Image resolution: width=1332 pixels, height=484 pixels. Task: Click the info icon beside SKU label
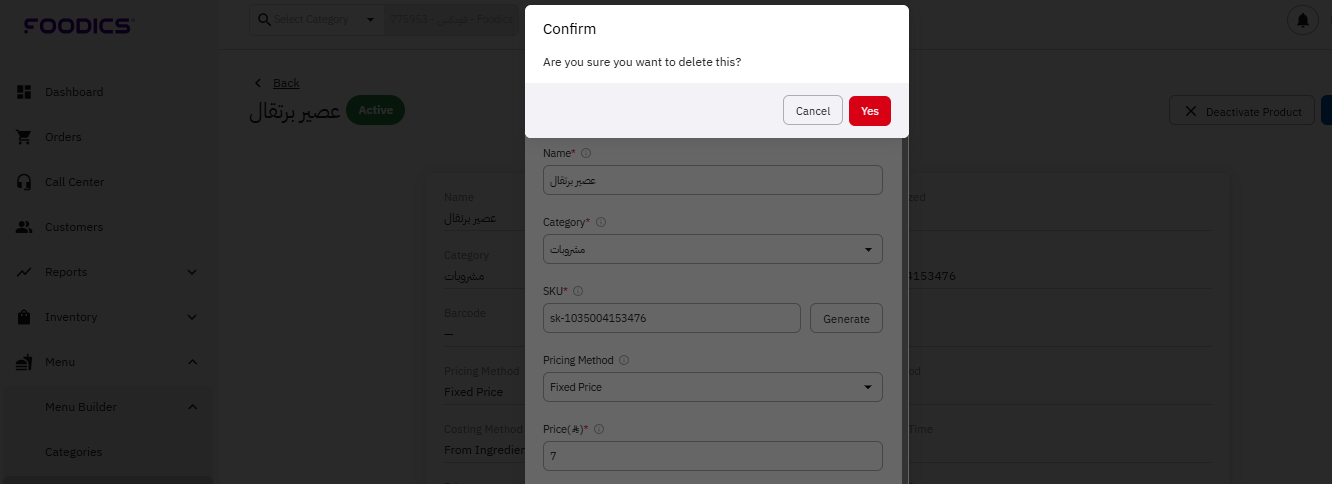click(578, 291)
